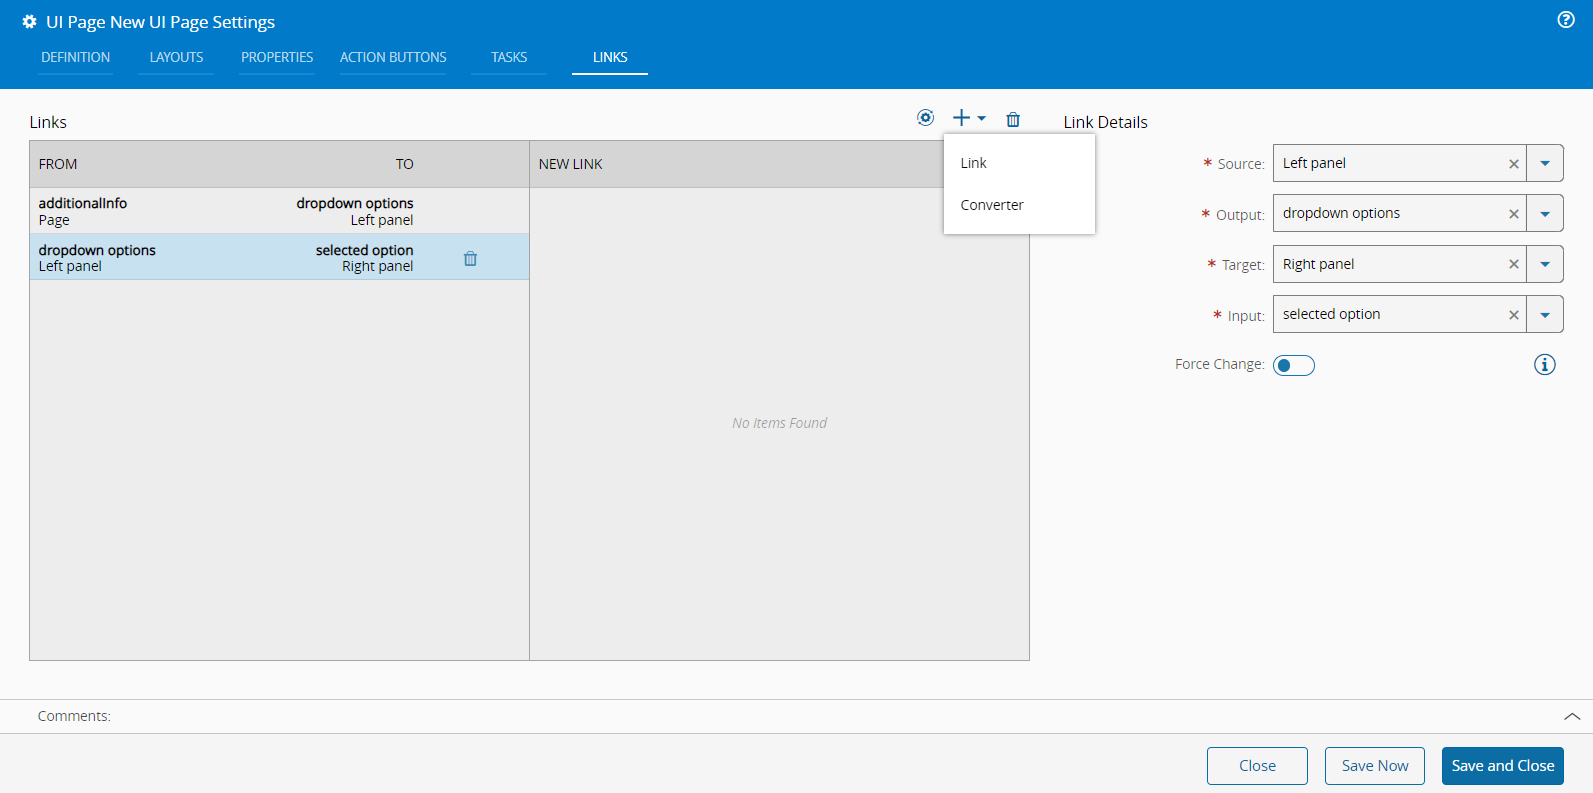The image size is (1593, 793).
Task: Click the Force Change info icon
Action: click(1544, 365)
